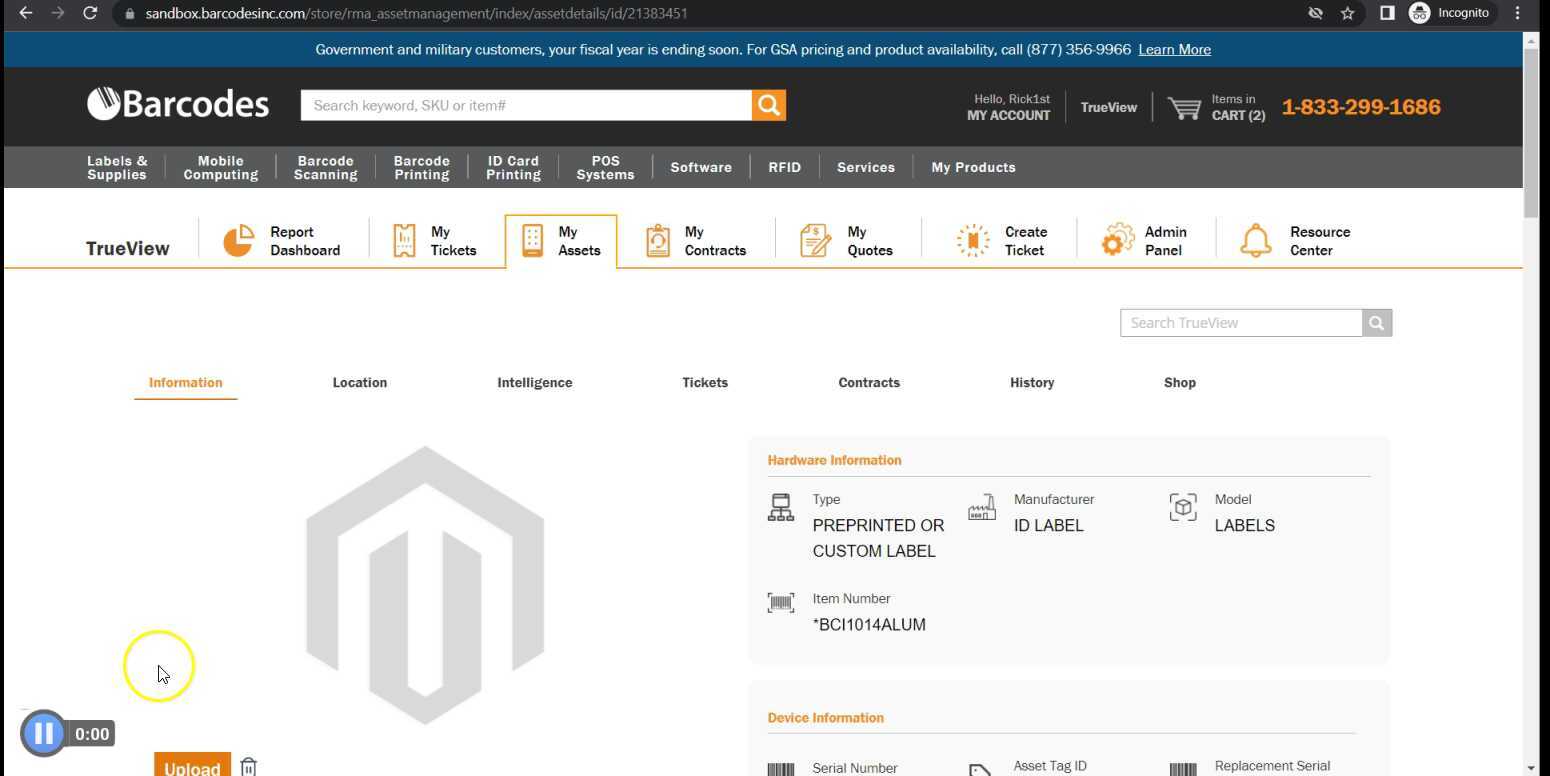Viewport: 1550px width, 776px height.
Task: Delete image with the trash icon
Action: pyautogui.click(x=248, y=766)
